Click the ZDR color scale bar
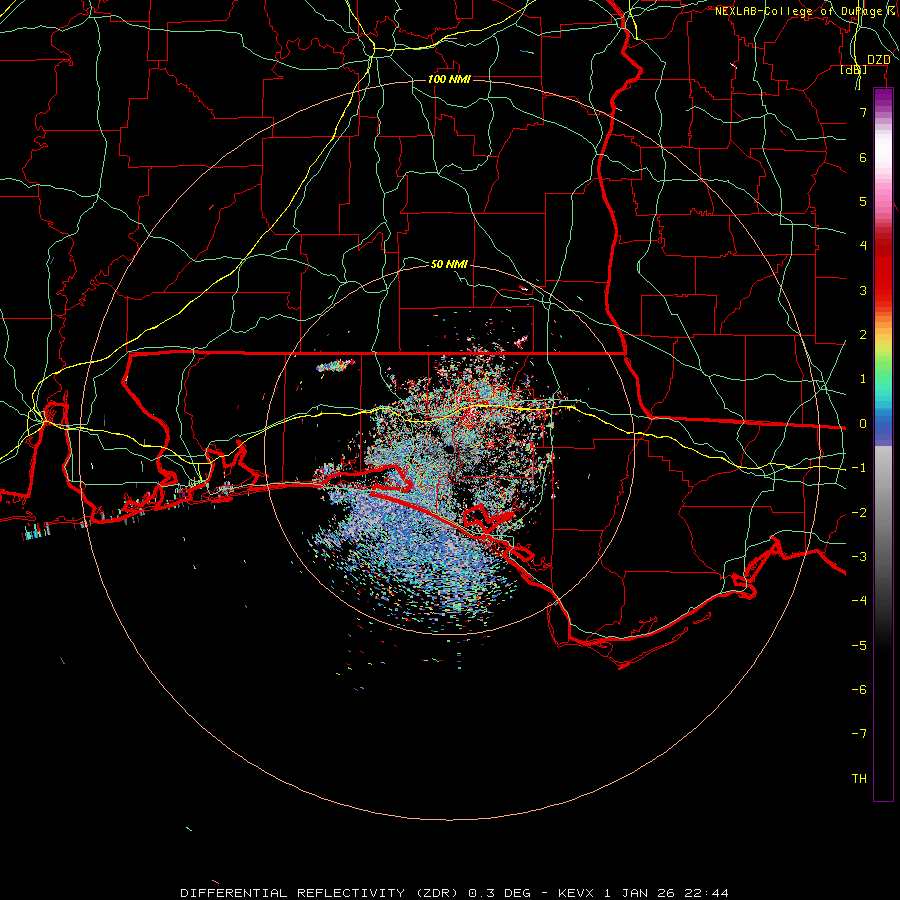Image resolution: width=900 pixels, height=900 pixels. click(x=883, y=444)
